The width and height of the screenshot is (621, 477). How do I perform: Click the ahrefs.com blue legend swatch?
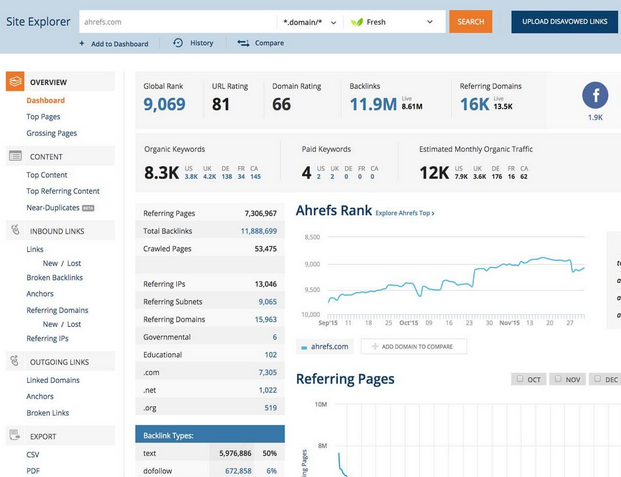[x=304, y=347]
